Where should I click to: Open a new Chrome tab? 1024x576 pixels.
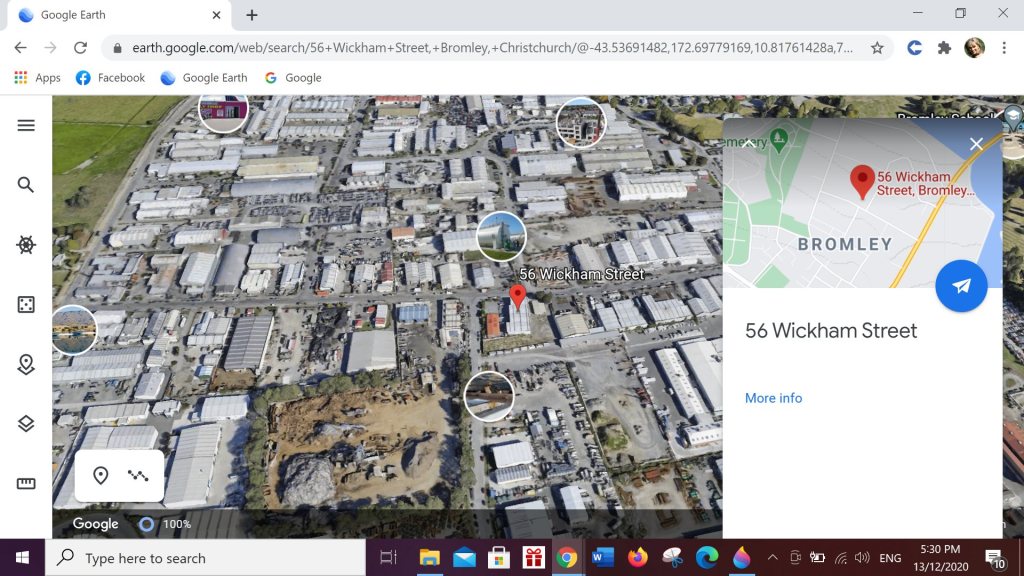point(252,15)
